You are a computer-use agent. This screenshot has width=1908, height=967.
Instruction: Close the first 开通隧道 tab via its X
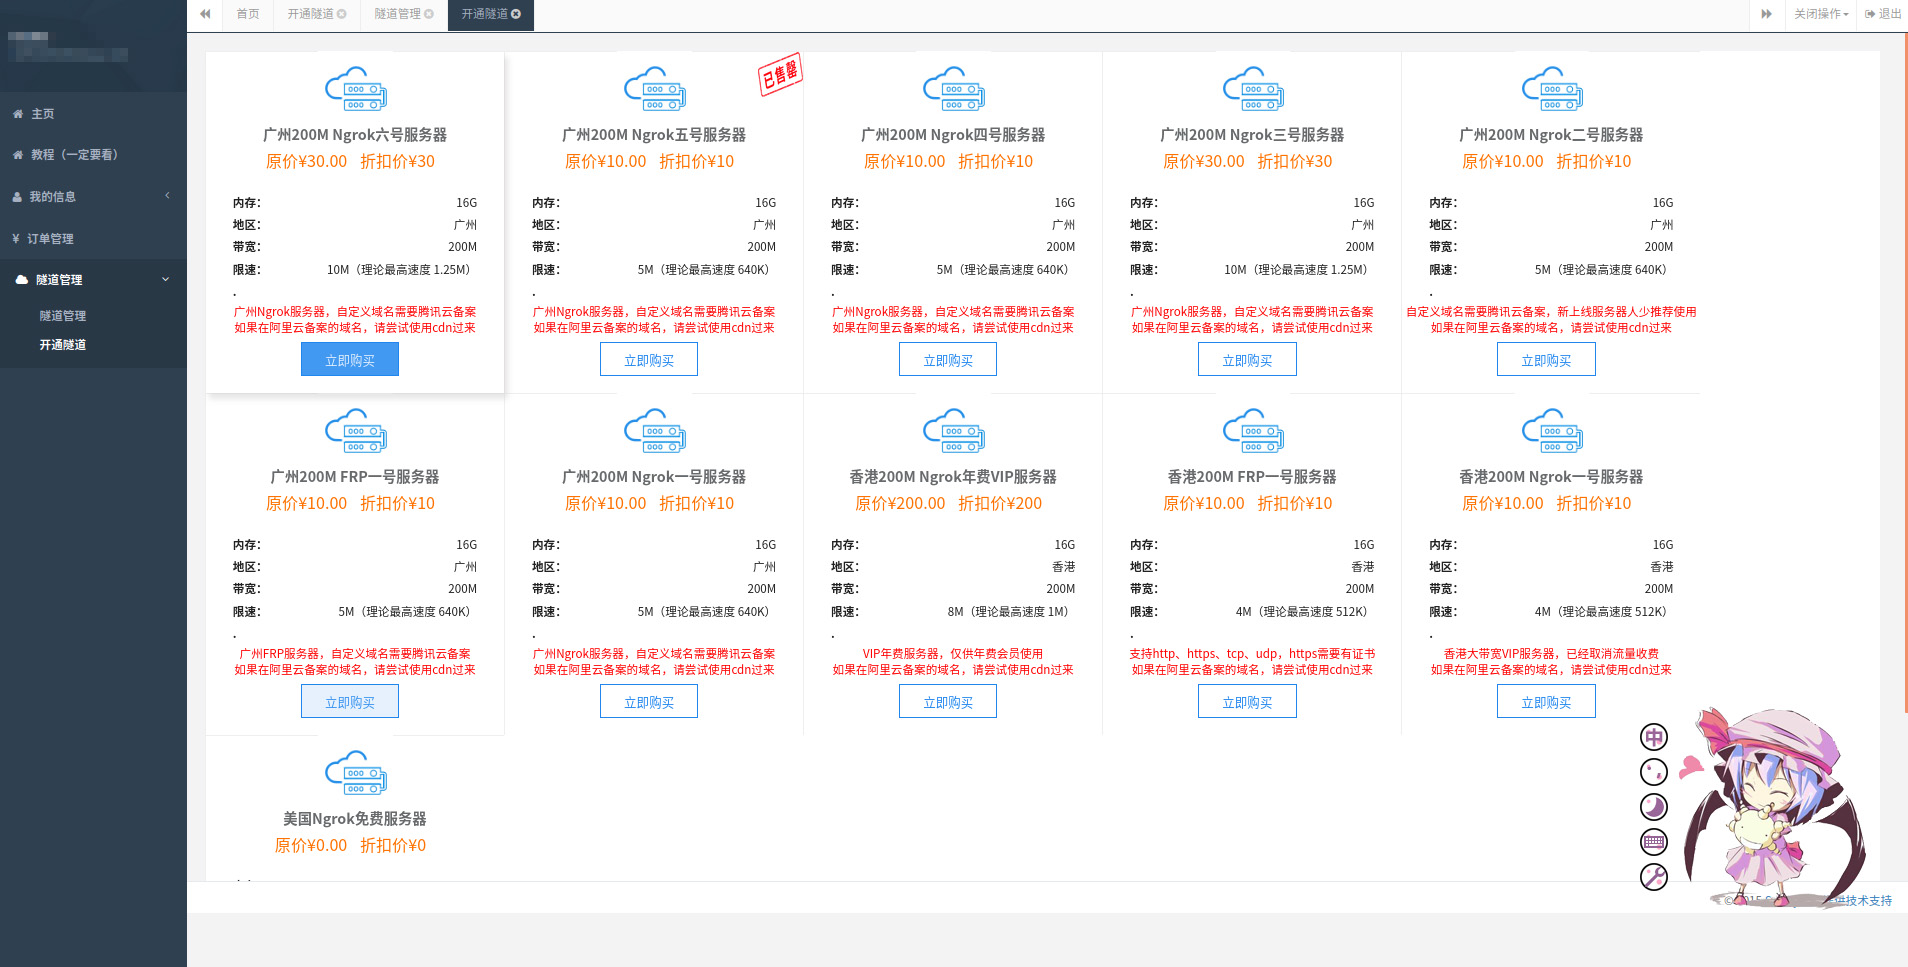click(x=342, y=14)
